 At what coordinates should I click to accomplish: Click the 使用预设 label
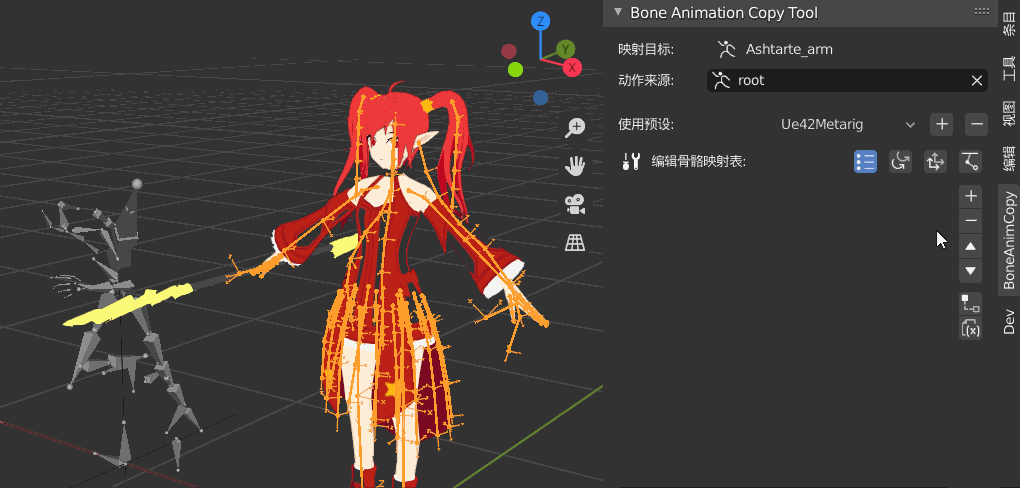coord(645,124)
